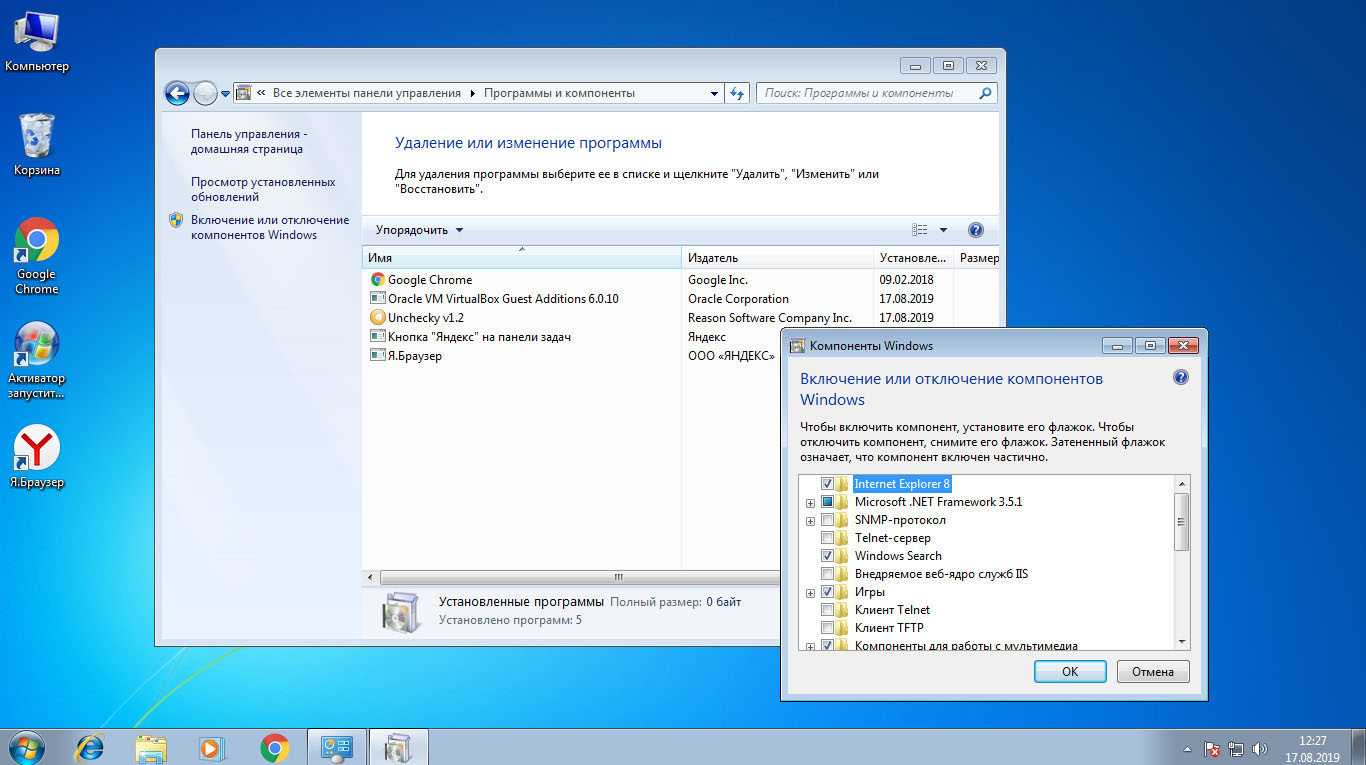
Task: Click Программы и компоненты breadcrumb
Action: click(559, 93)
